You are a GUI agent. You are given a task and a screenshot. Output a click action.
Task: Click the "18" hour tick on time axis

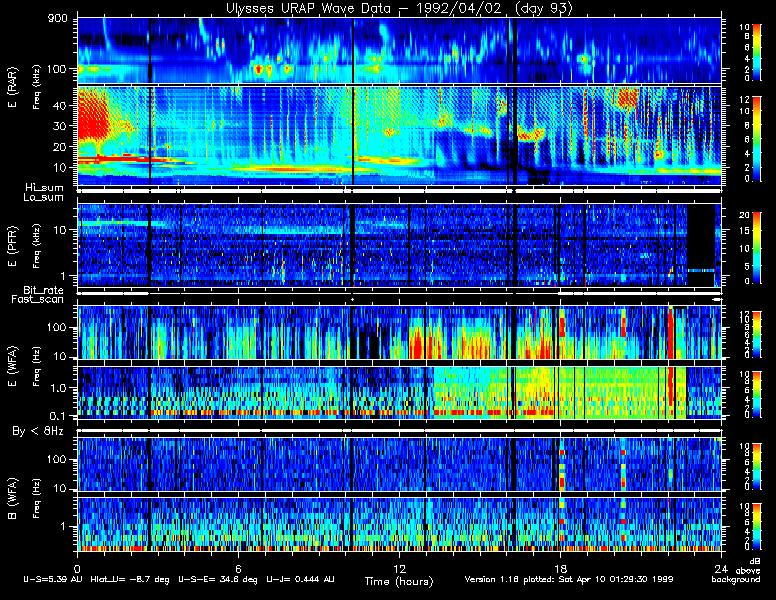[x=560, y=568]
